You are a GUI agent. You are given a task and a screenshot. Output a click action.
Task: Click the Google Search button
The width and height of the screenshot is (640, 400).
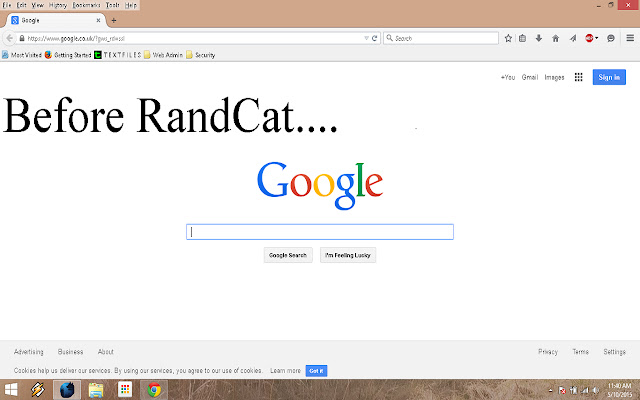point(288,255)
